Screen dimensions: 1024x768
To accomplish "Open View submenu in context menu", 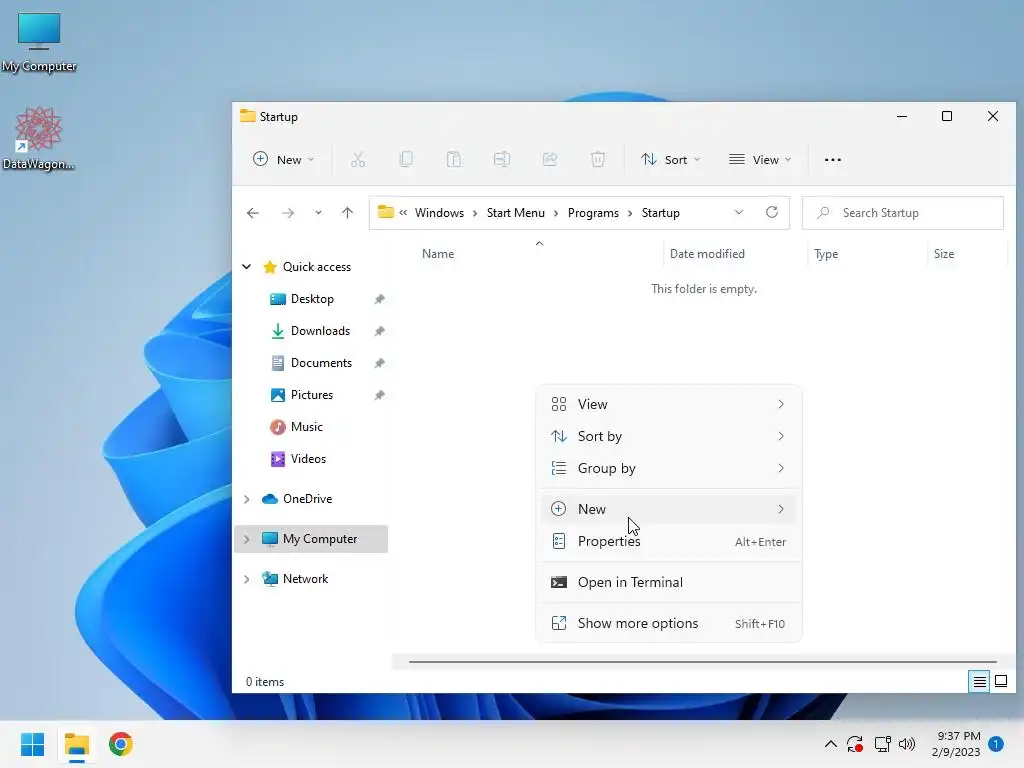I will [668, 404].
